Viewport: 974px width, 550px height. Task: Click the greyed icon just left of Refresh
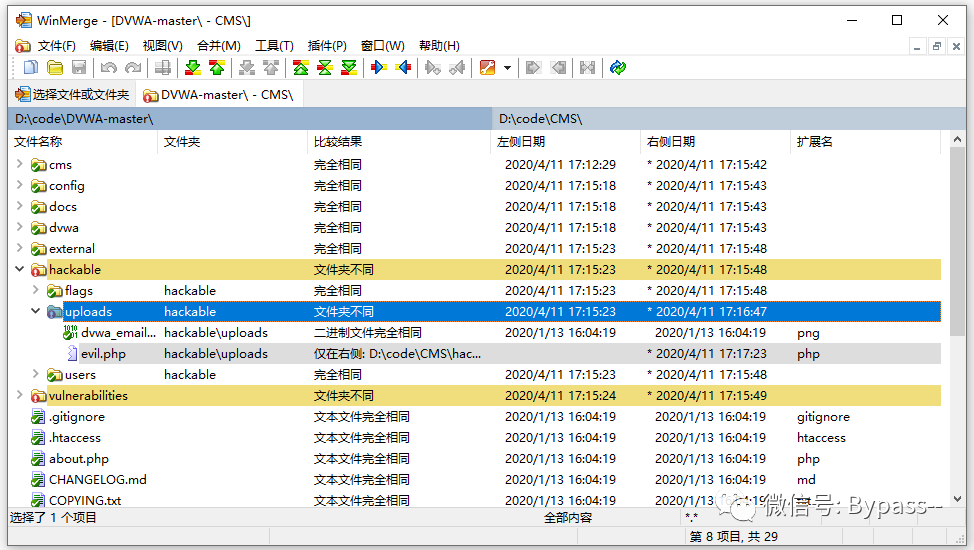[x=587, y=67]
